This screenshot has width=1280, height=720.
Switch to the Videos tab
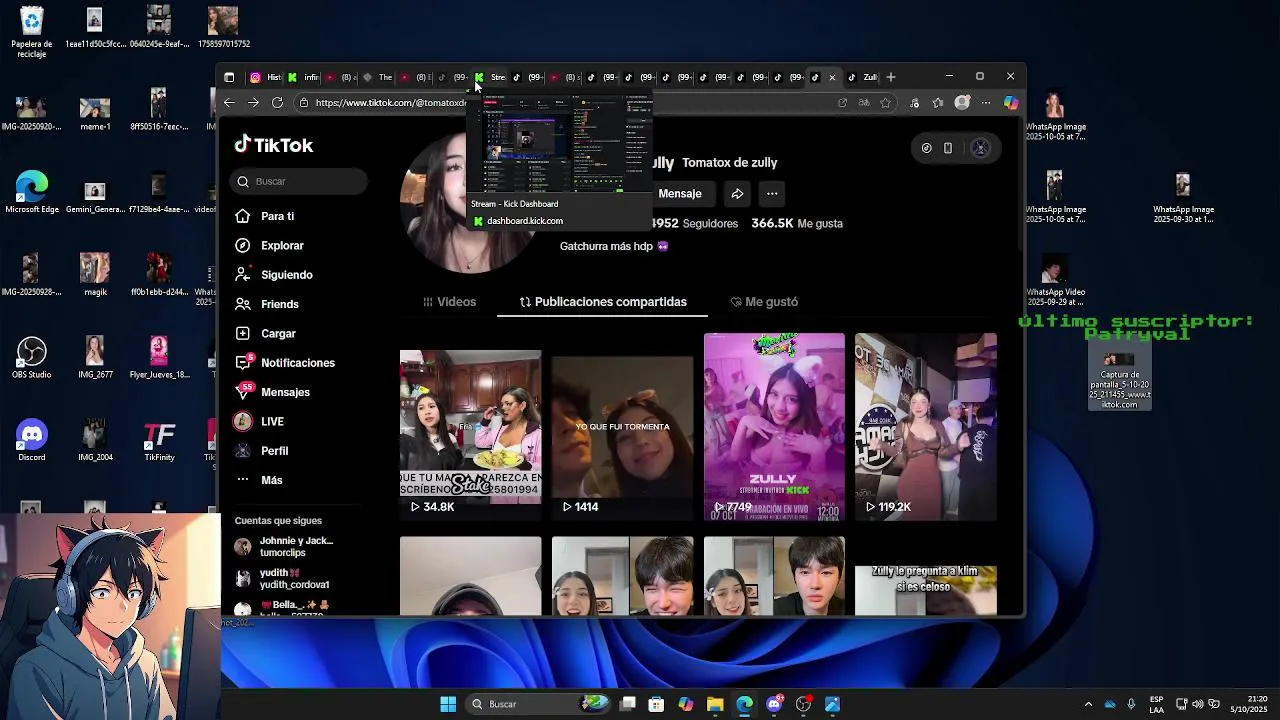[449, 302]
